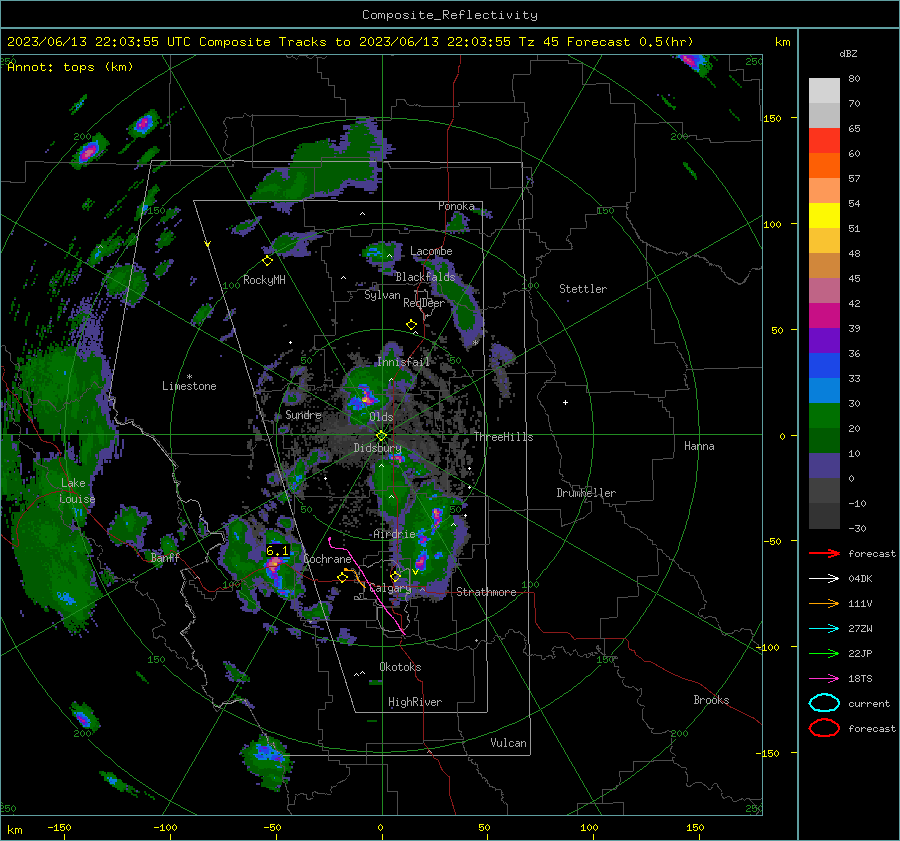Image resolution: width=900 pixels, height=841 pixels.
Task: Click the Banff town label
Action: pos(165,557)
